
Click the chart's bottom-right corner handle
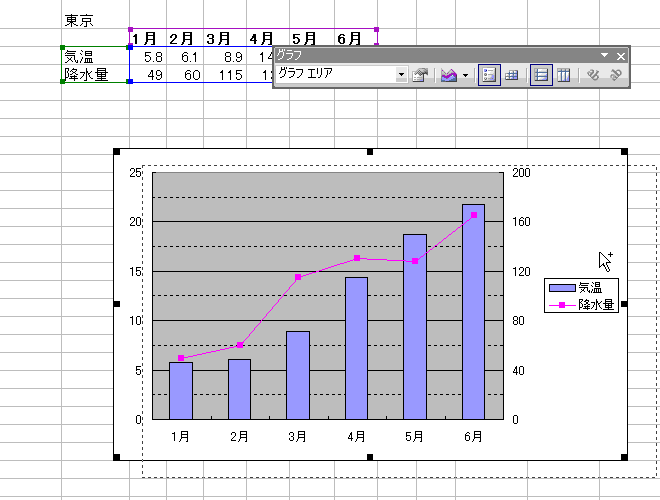tap(625, 457)
